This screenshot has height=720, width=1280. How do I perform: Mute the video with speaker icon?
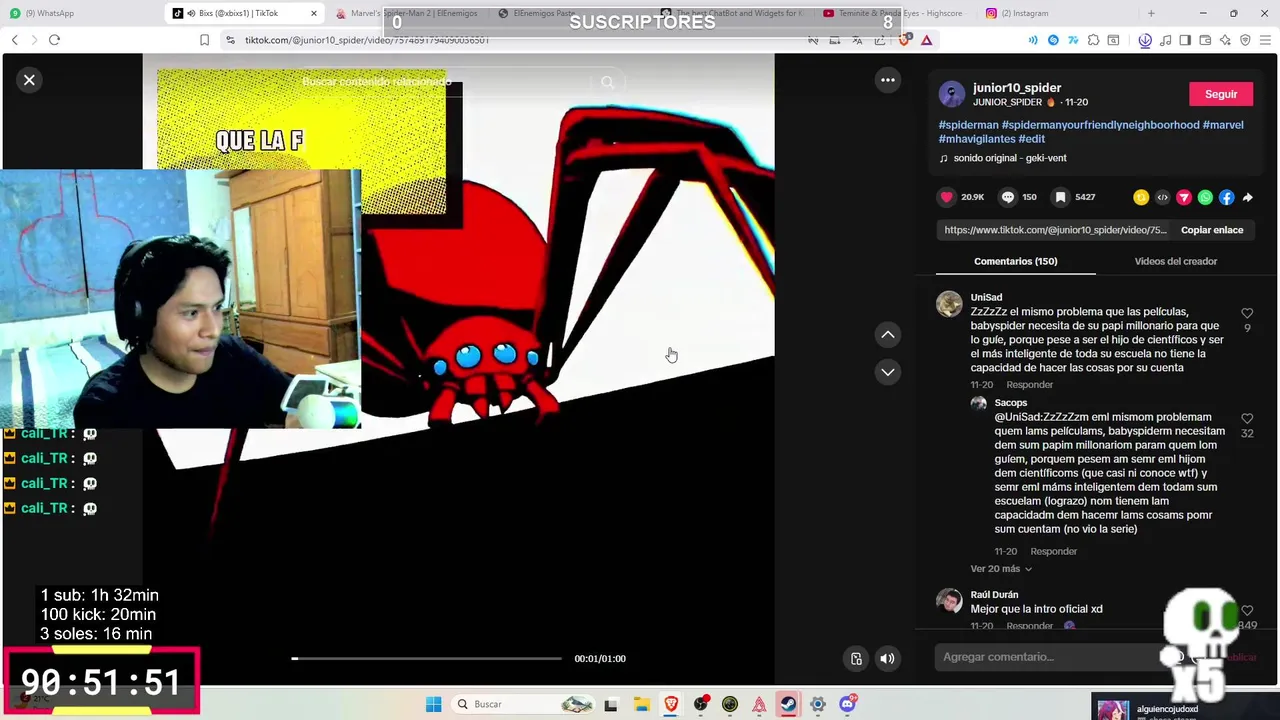coord(887,658)
